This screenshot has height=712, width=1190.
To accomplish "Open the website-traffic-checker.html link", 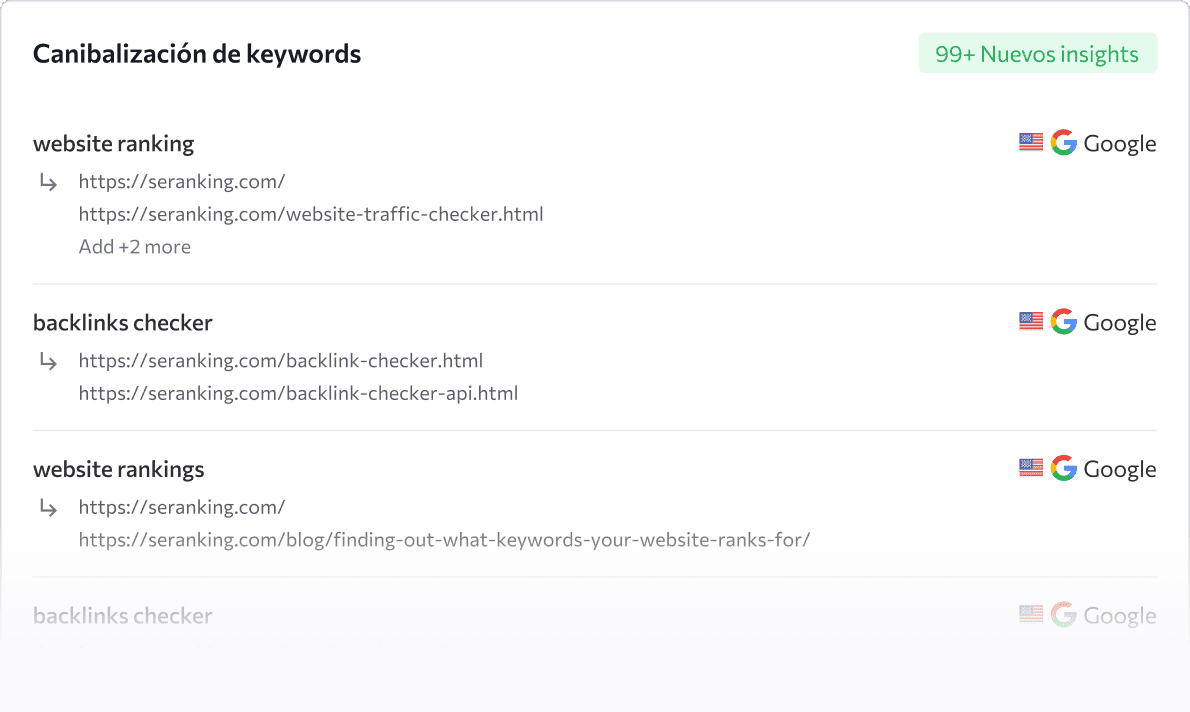I will 311,214.
